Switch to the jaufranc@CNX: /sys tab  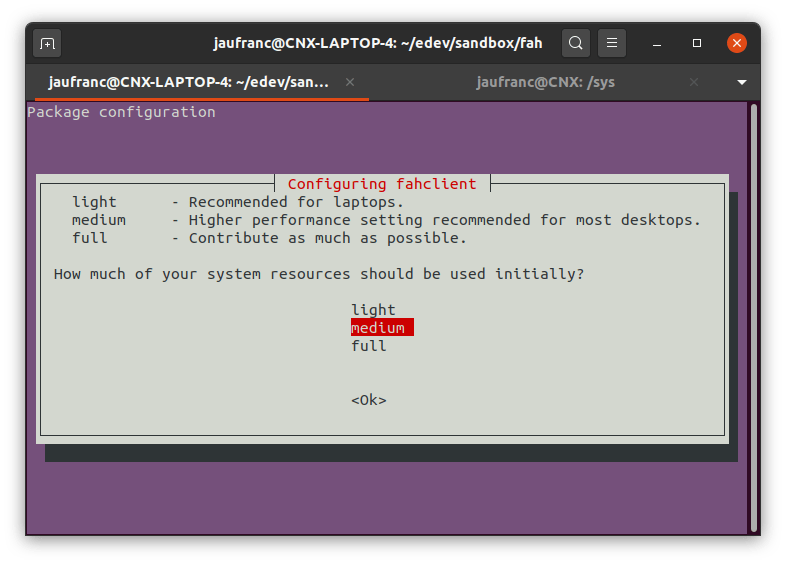pyautogui.click(x=545, y=82)
